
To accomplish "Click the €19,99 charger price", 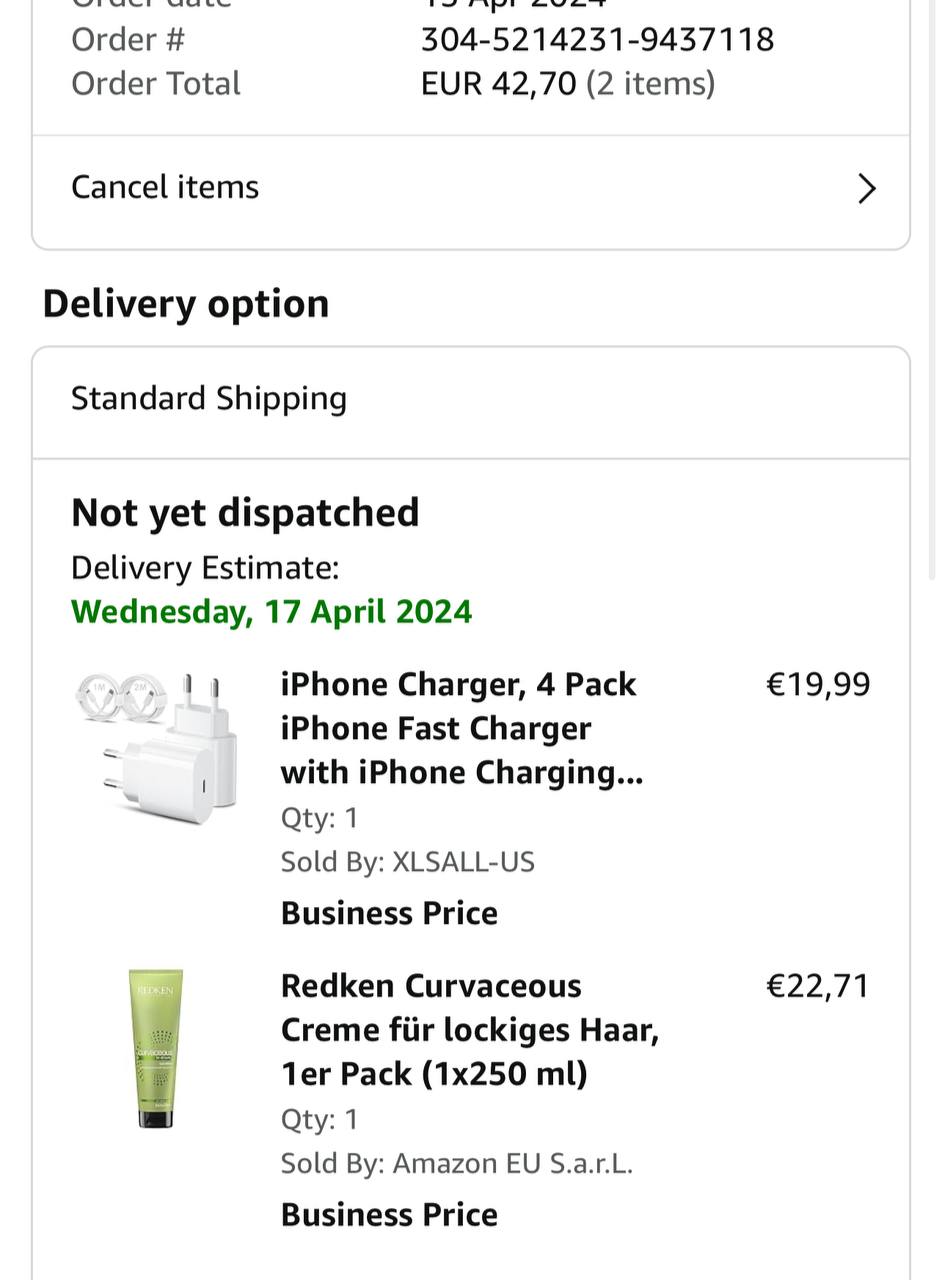I will 817,685.
